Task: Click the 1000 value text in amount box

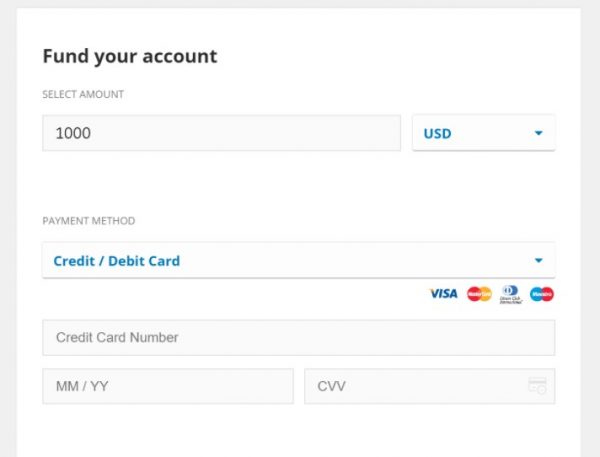Action: [73, 133]
